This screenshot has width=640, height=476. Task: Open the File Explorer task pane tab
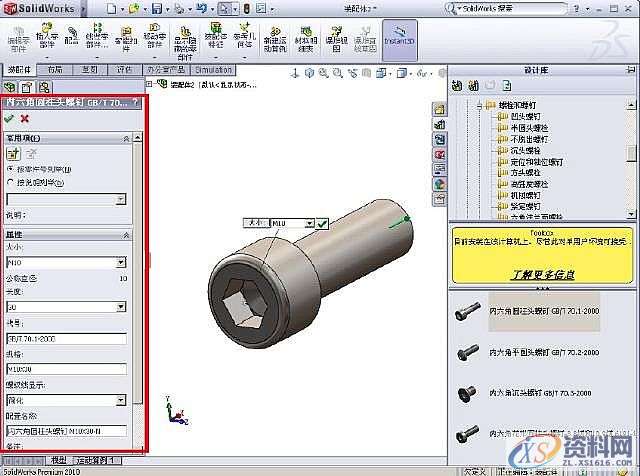[x=439, y=139]
